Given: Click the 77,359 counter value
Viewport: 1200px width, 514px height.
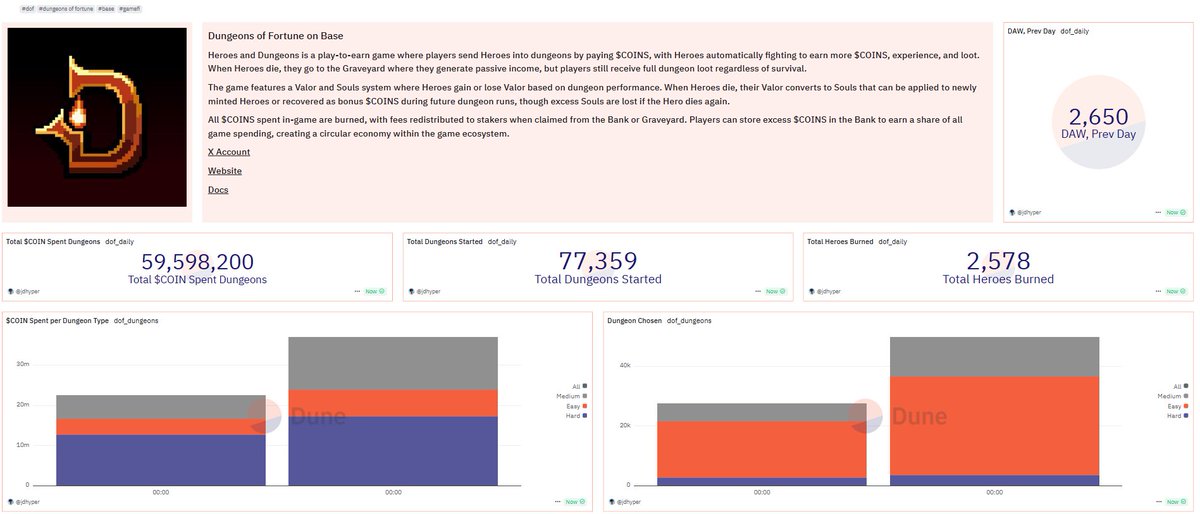Looking at the screenshot, I should (598, 261).
